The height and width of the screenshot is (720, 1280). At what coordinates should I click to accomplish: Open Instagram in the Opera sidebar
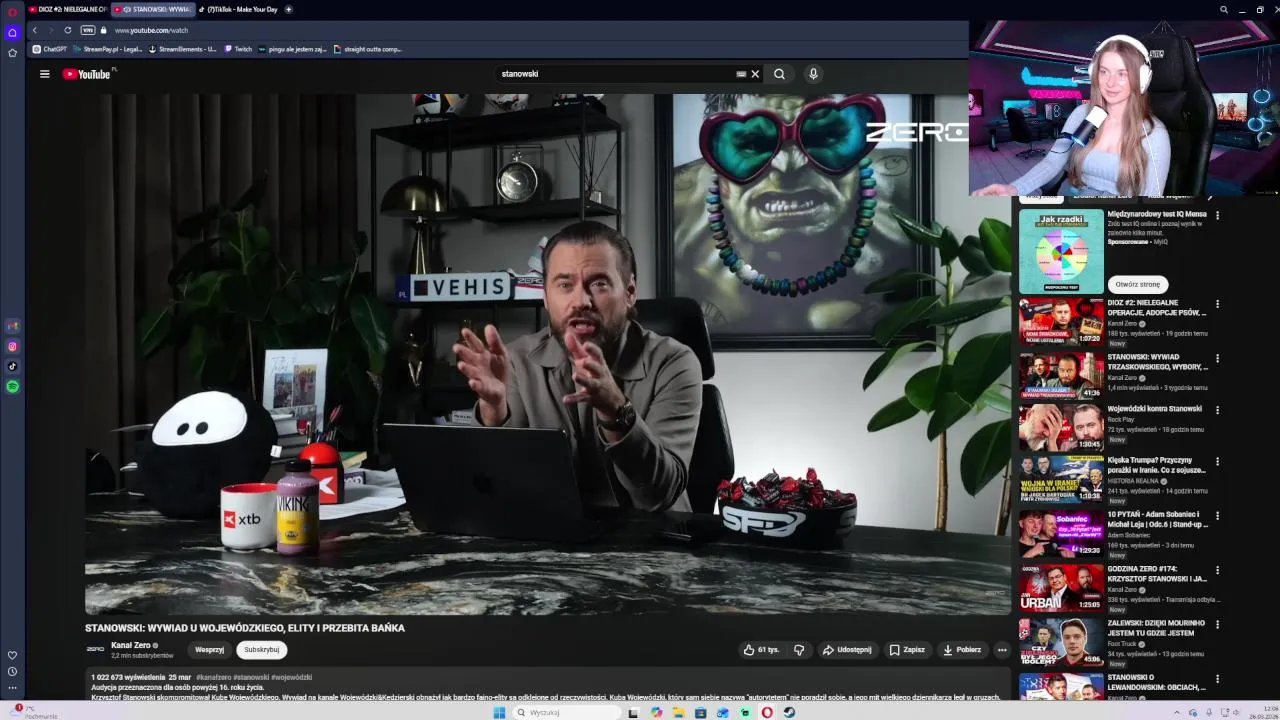point(12,347)
